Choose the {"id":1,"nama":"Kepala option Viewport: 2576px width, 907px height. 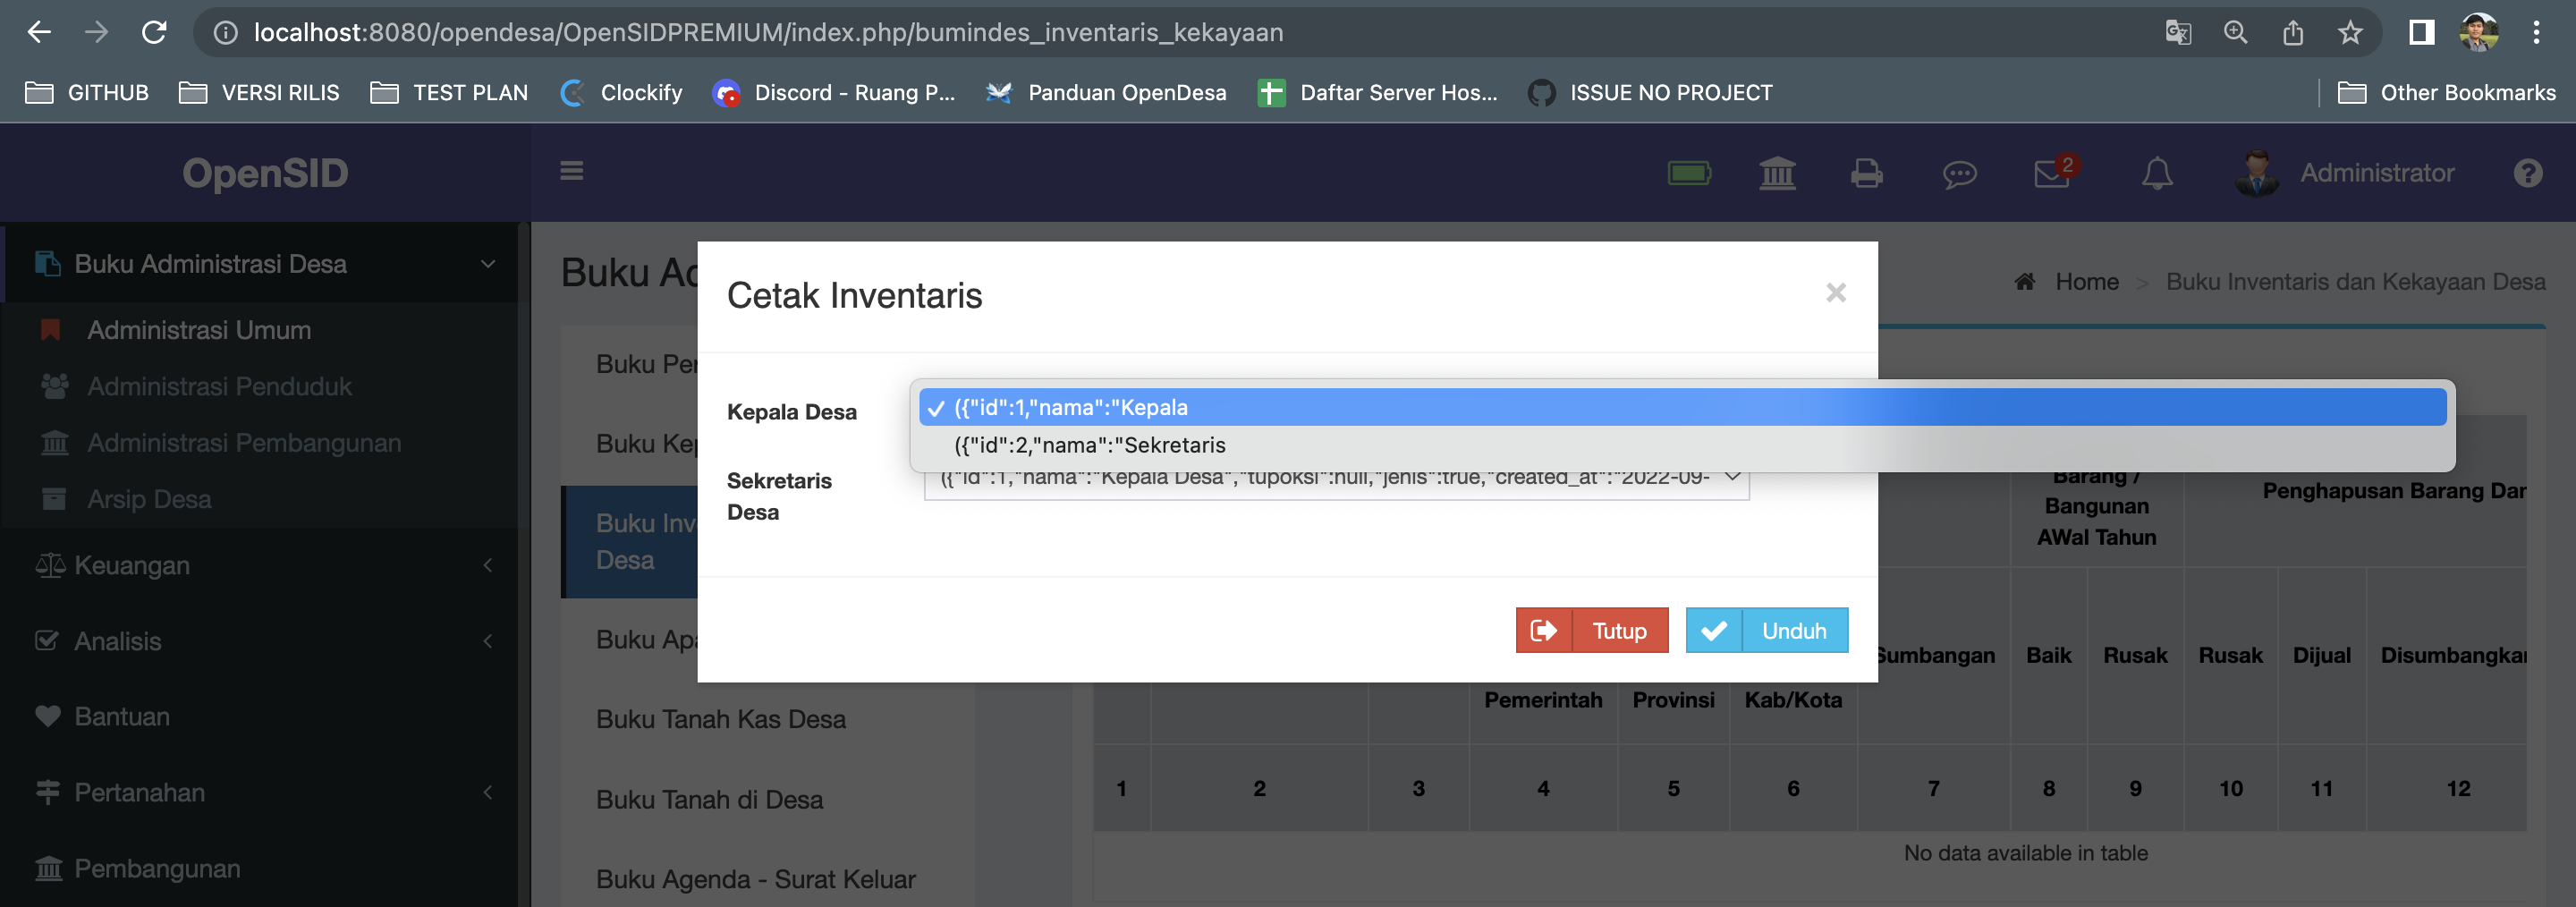1682,407
